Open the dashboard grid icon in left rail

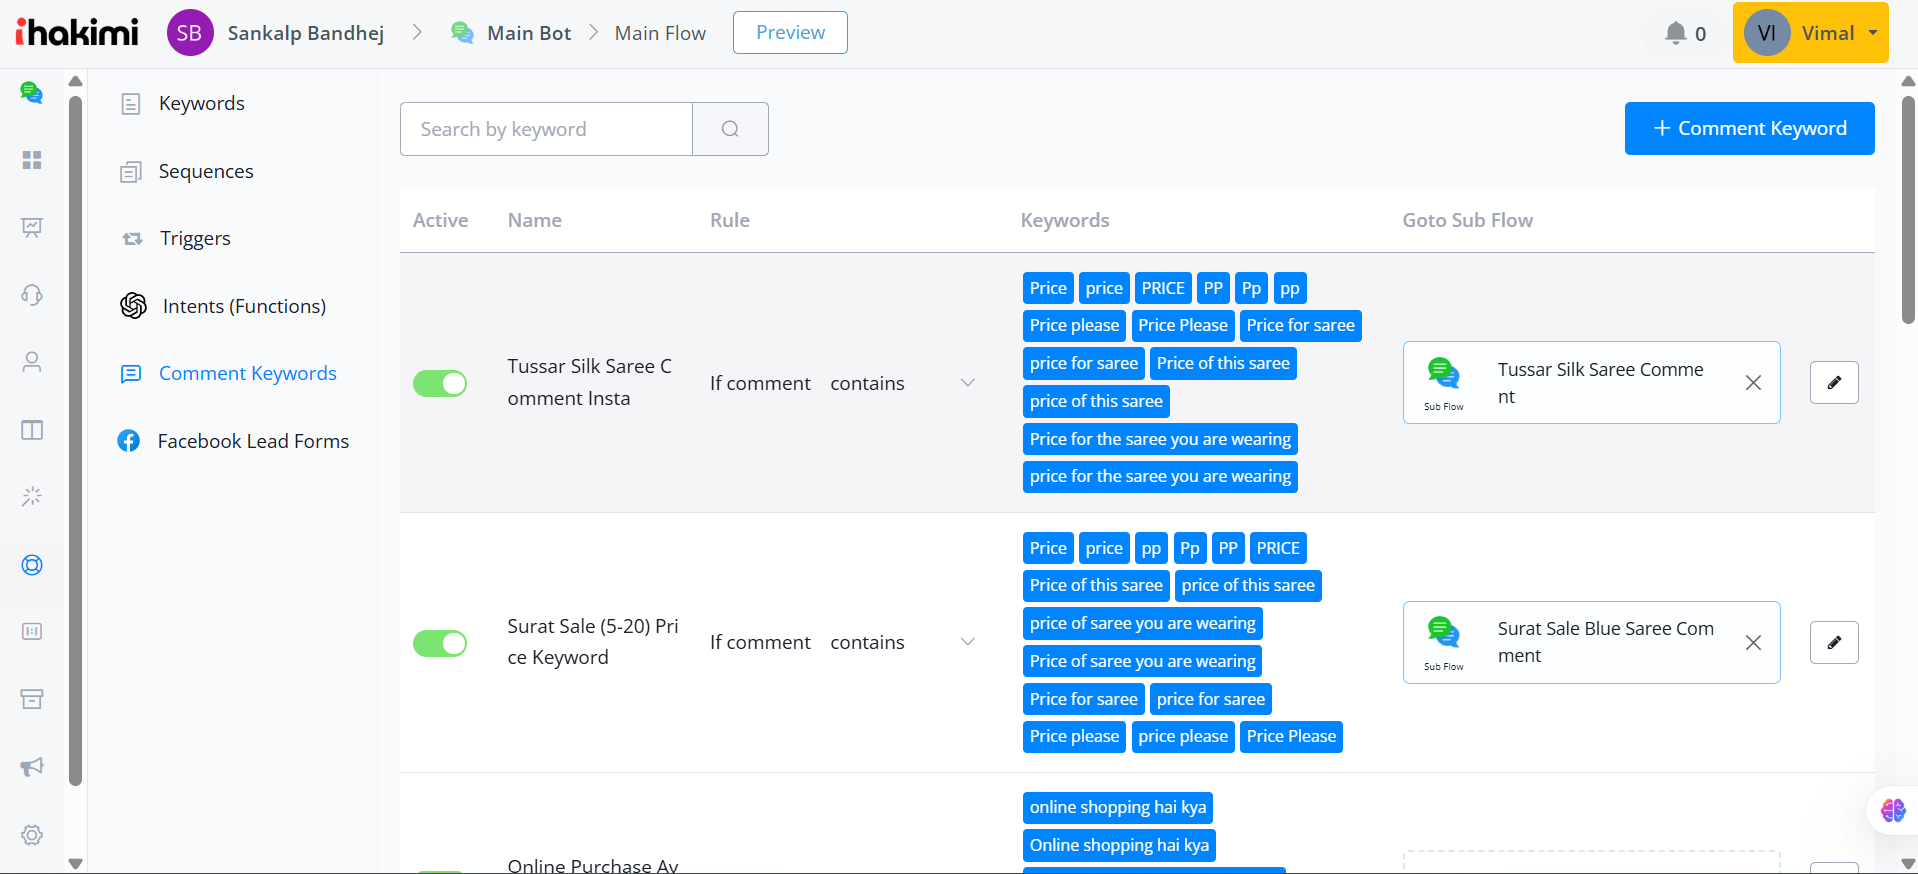pyautogui.click(x=32, y=160)
